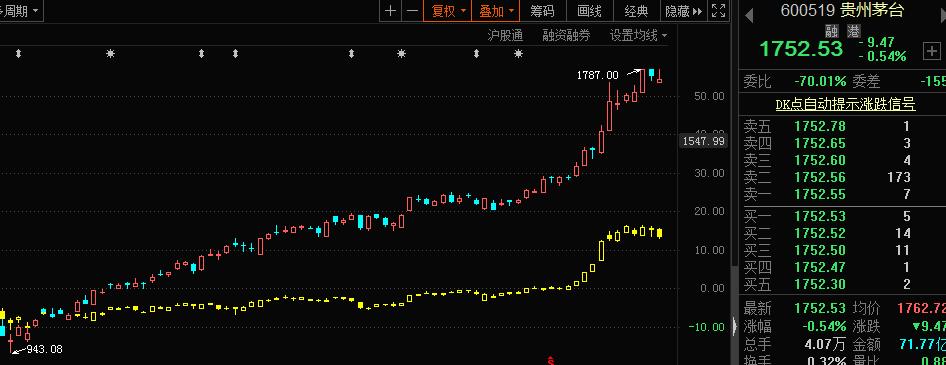The height and width of the screenshot is (365, 946).
Task: Open the 叠加 overlay dropdown
Action: (x=495, y=11)
